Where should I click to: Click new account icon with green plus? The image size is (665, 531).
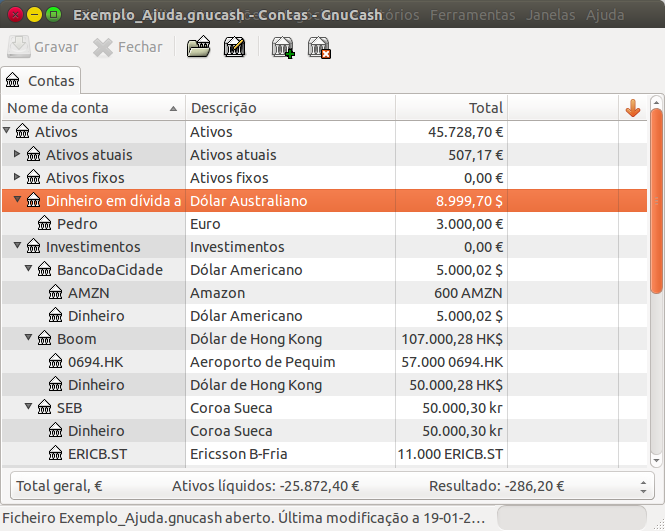click(x=283, y=47)
